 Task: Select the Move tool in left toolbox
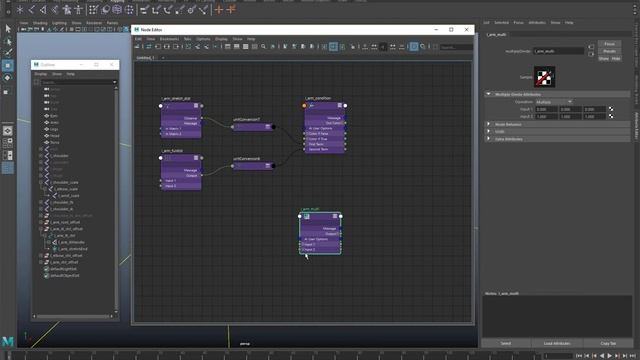(x=8, y=65)
